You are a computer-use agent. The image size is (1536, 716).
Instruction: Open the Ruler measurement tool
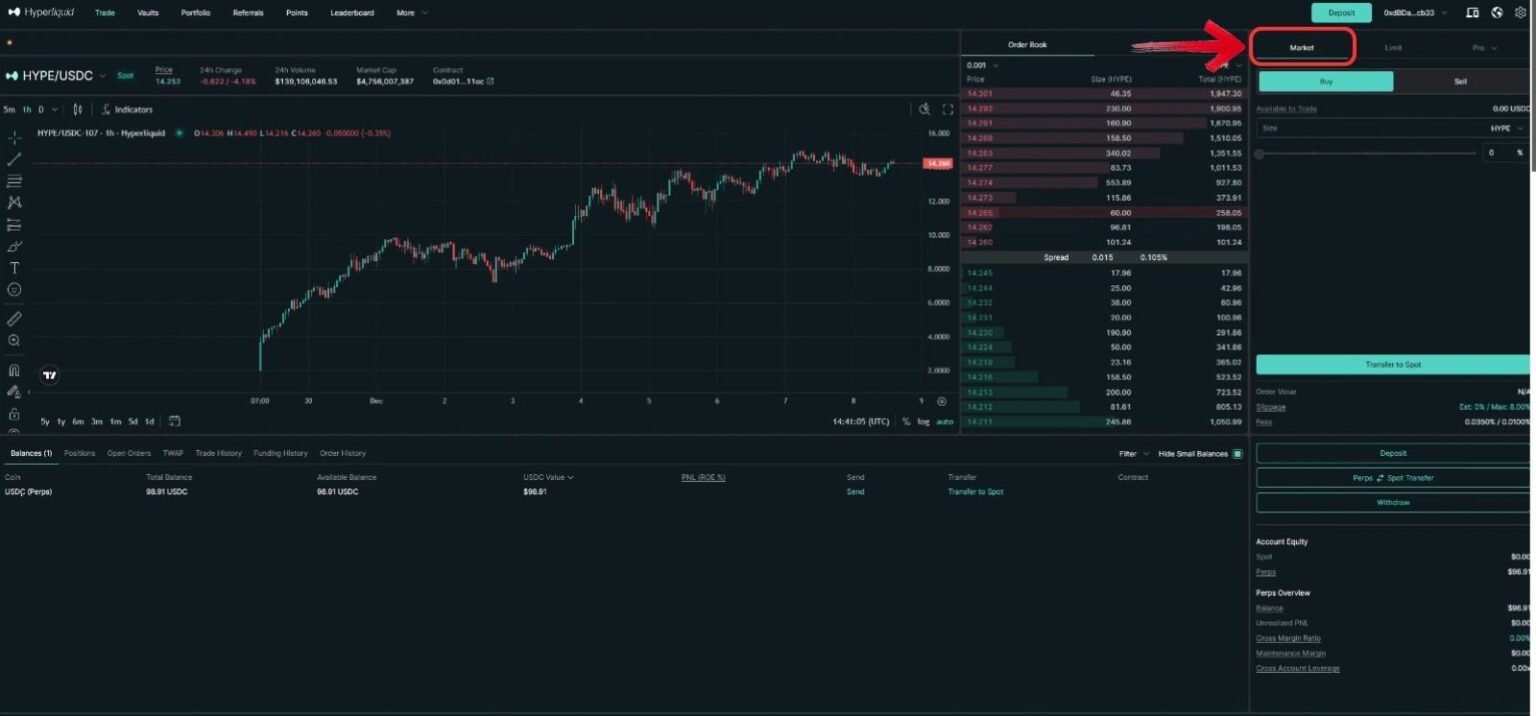click(x=13, y=318)
